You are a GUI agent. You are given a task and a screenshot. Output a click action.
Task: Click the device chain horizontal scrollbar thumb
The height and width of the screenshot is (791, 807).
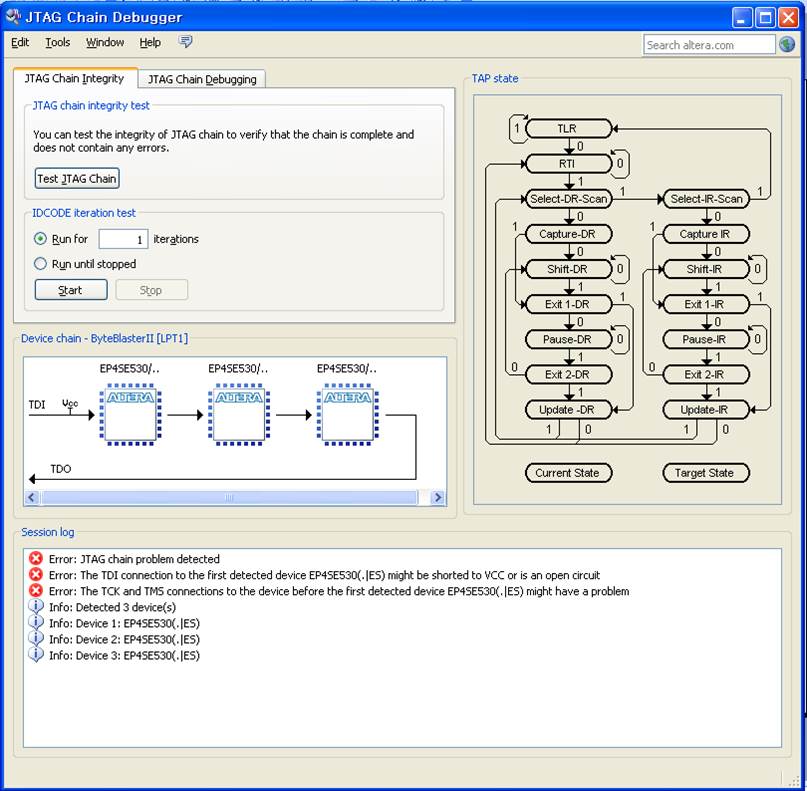[228, 497]
